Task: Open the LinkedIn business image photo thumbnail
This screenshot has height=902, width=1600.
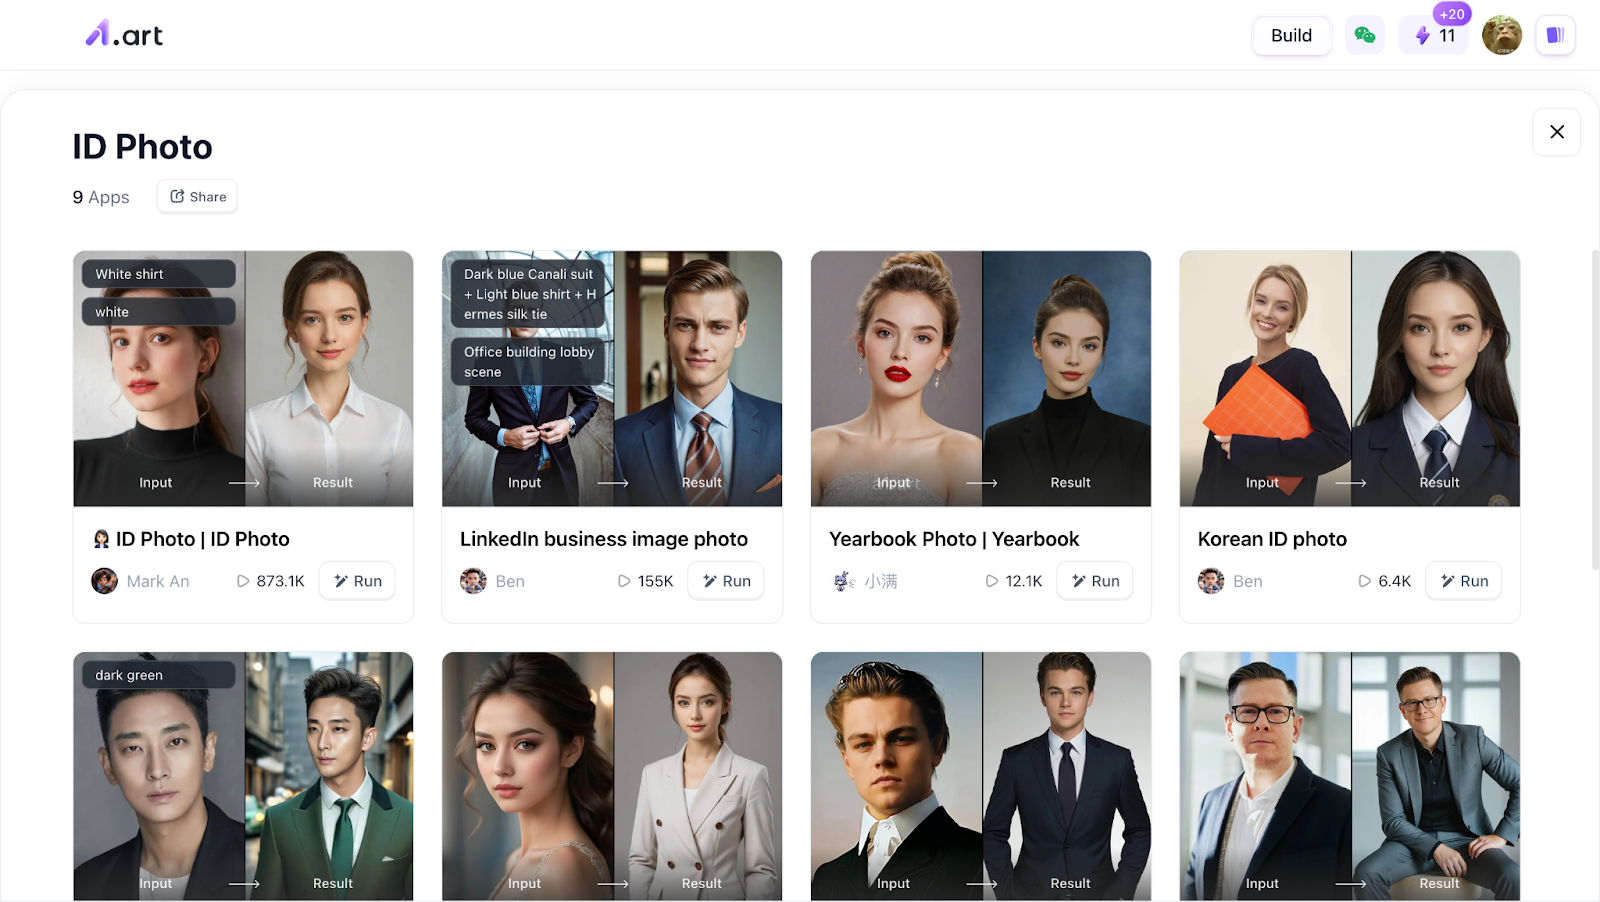Action: tap(612, 379)
